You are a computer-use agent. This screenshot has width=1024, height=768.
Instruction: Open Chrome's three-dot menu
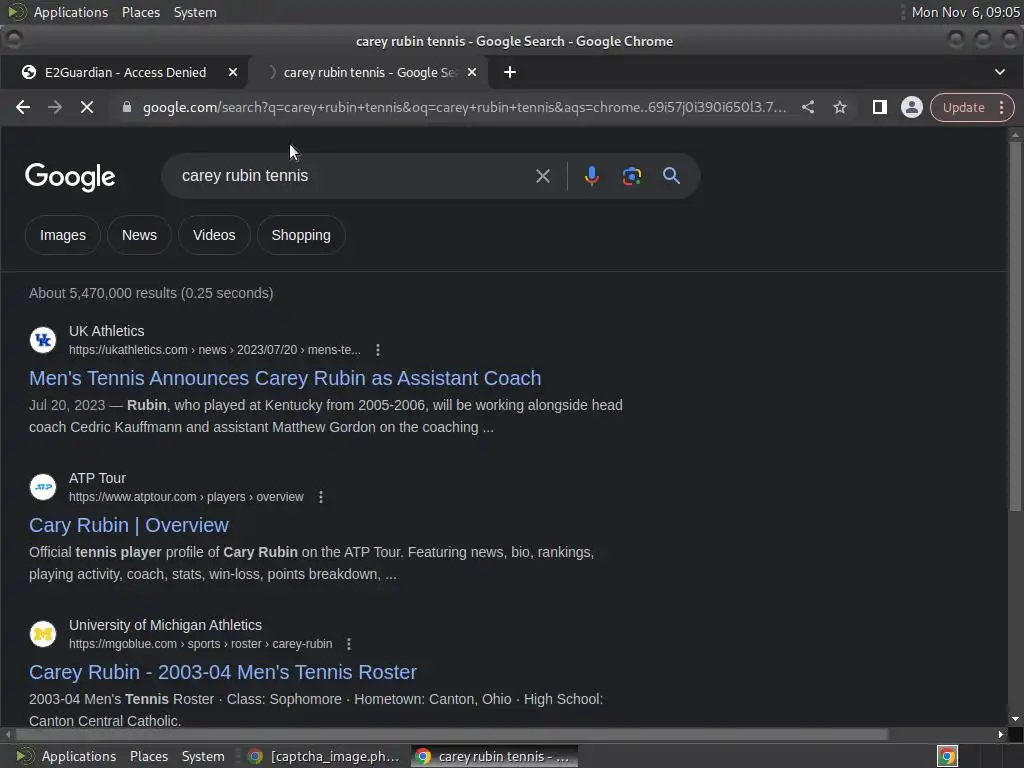[x=1002, y=107]
